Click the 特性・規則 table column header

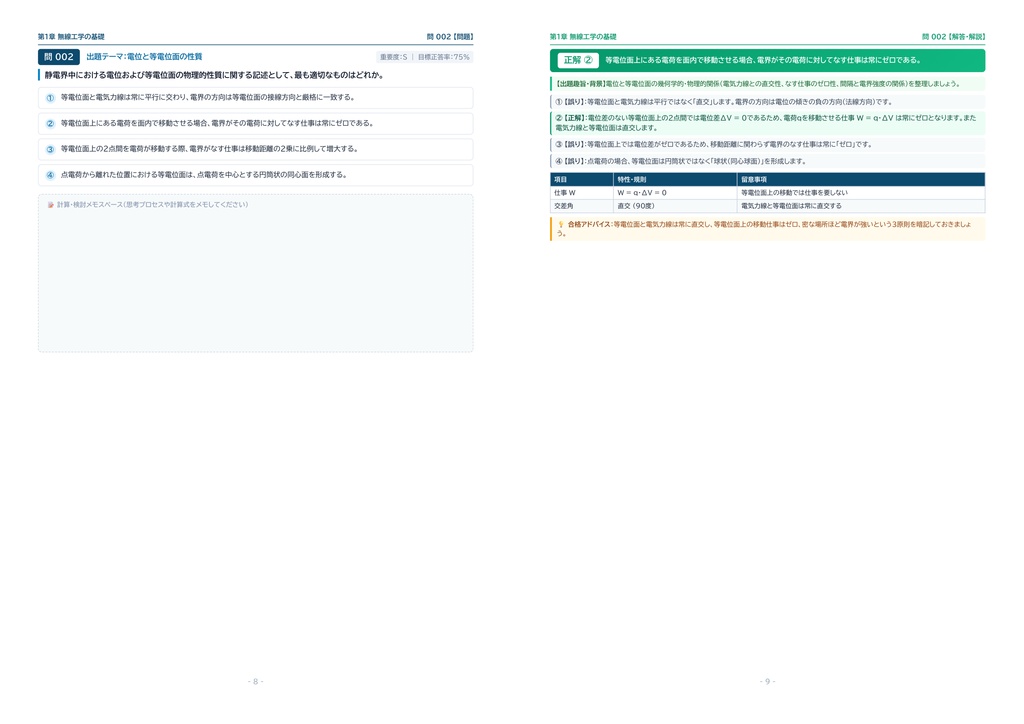675,180
